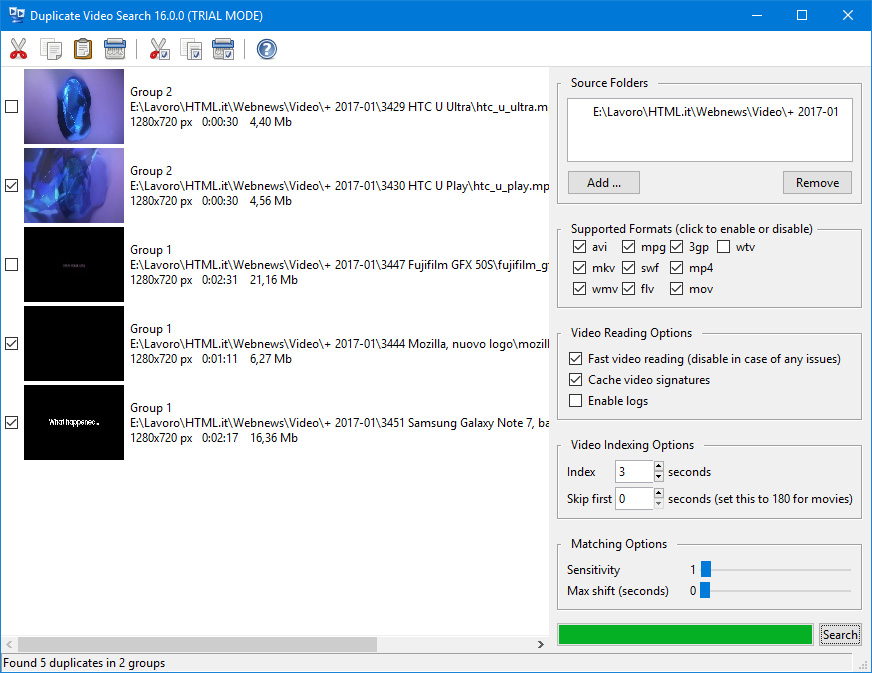Screen dimensions: 872x673
Task: Uncheck Fast video reading option
Action: coord(575,359)
